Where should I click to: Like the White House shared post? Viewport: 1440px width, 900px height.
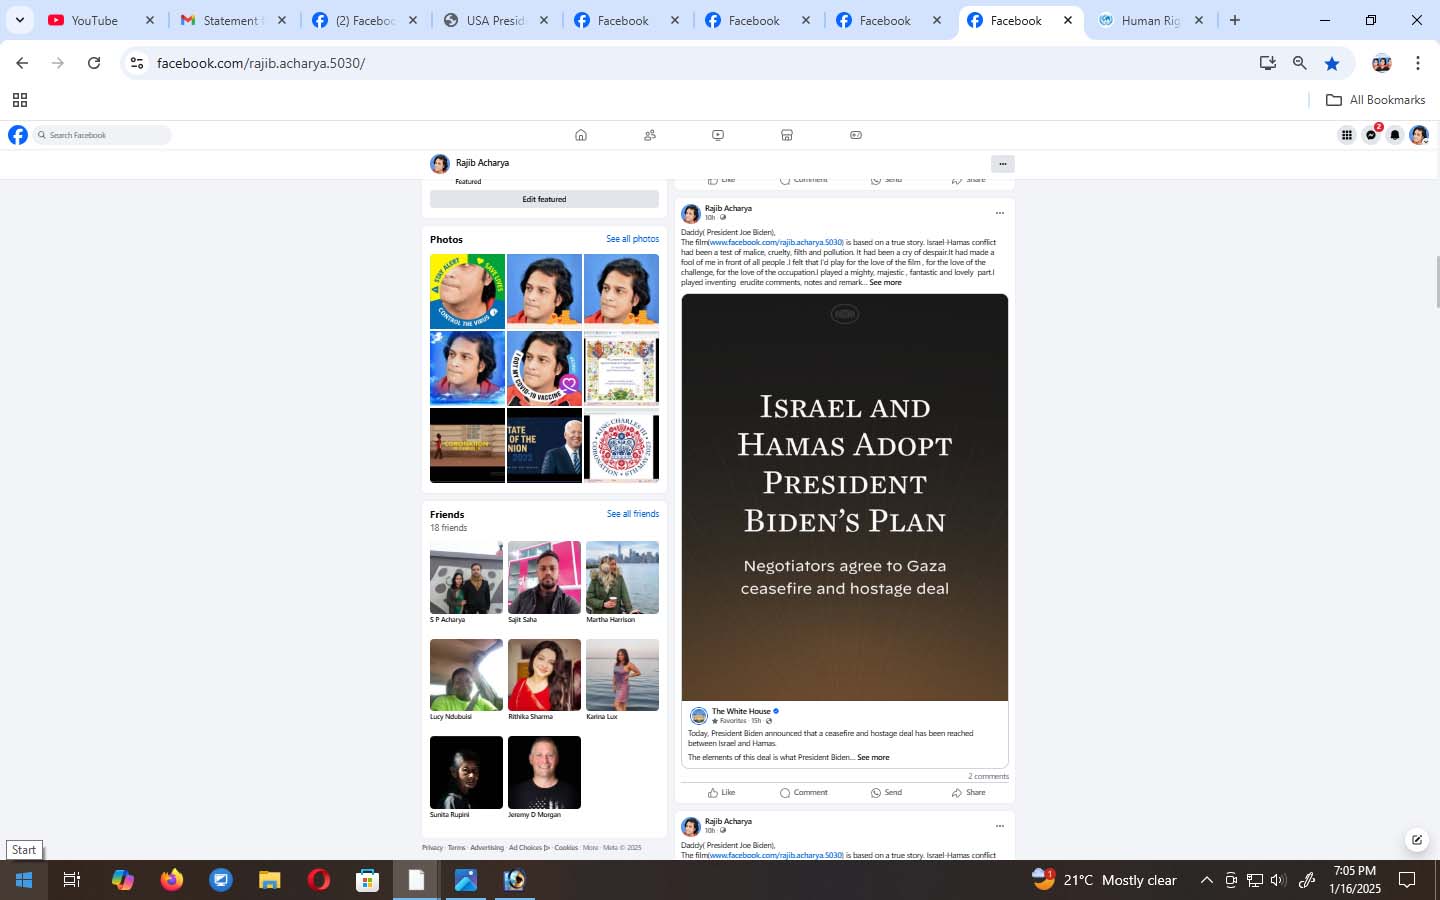[x=721, y=792]
